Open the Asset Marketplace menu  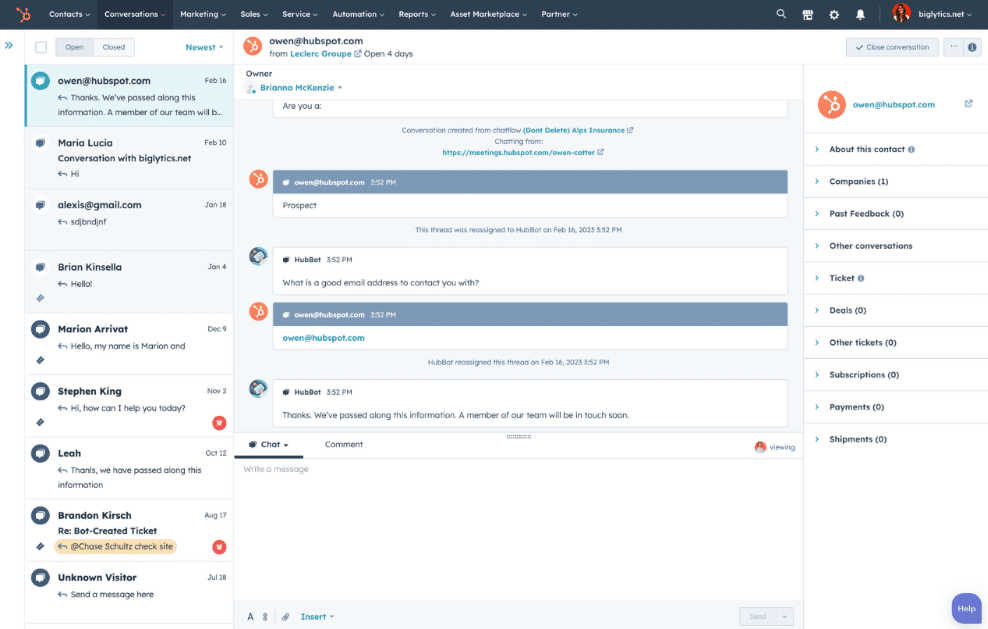click(x=488, y=14)
